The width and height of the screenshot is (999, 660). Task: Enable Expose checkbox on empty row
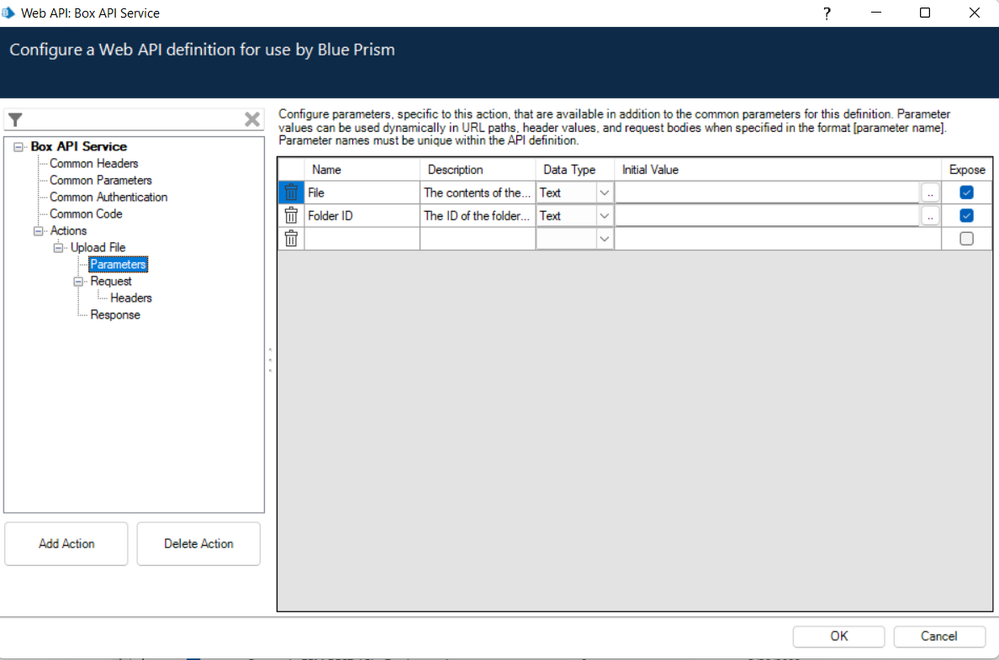(x=966, y=239)
